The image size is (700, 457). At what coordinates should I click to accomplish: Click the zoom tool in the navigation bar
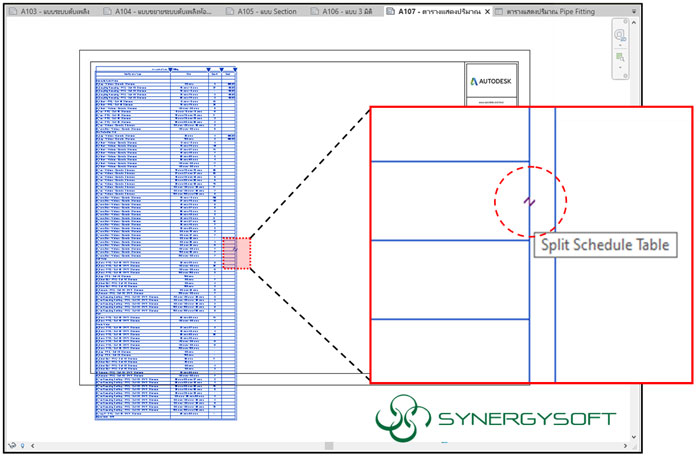click(619, 58)
